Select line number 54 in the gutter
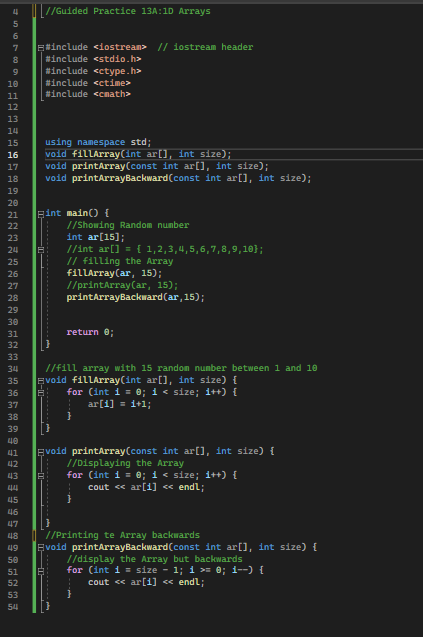This screenshot has width=423, height=637. 13,607
